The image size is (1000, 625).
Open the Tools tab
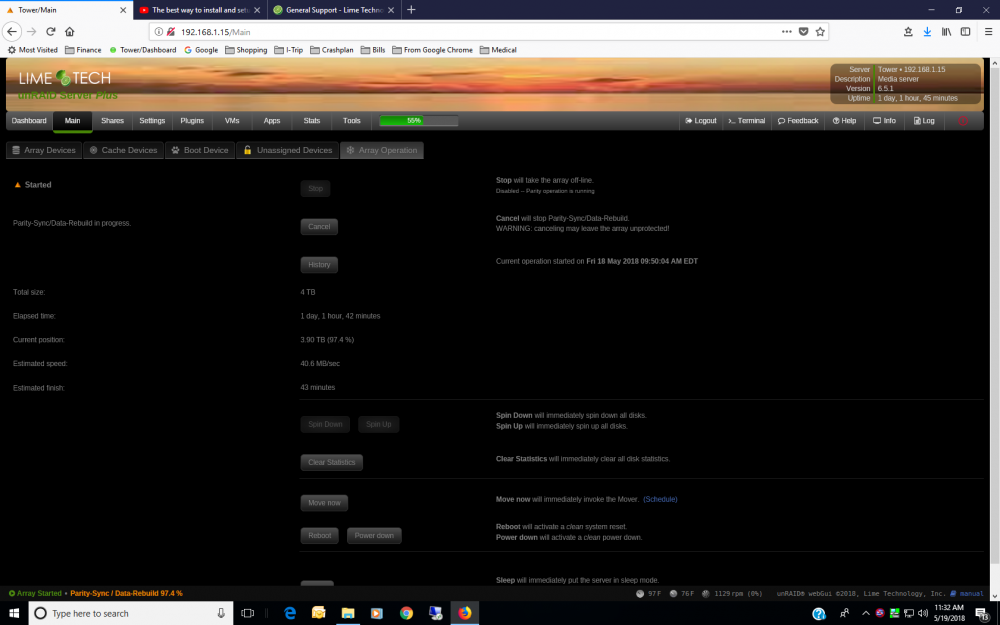351,121
